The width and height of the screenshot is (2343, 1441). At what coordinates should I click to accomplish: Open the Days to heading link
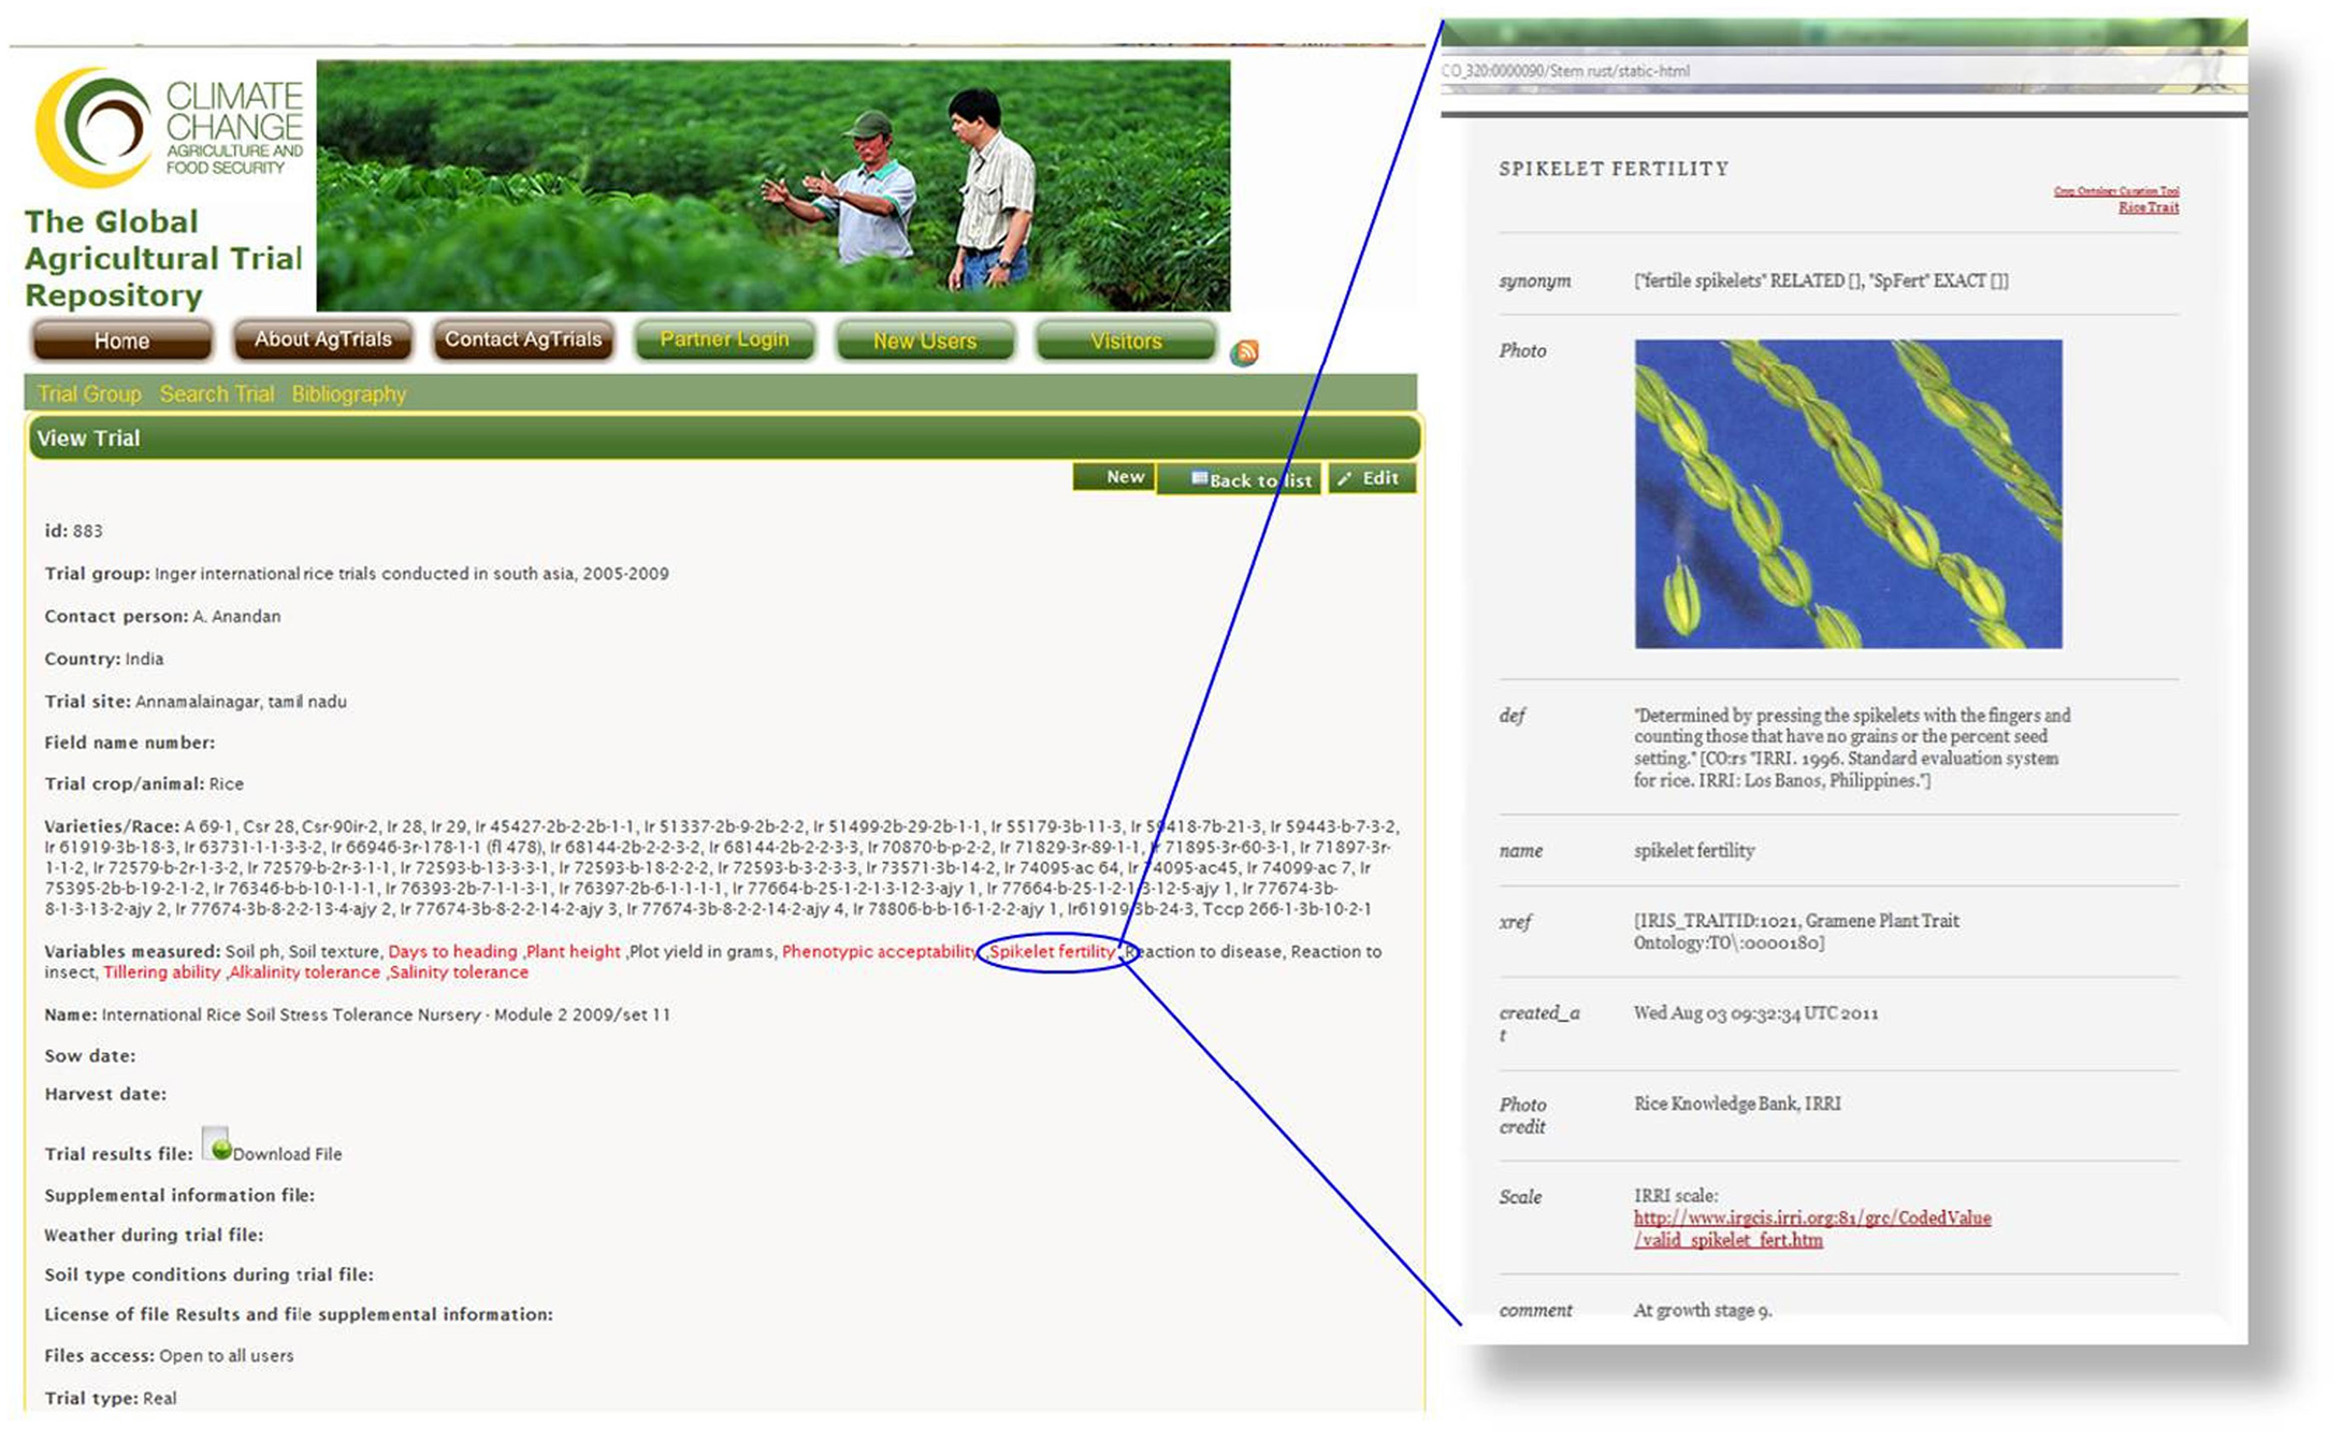[x=452, y=951]
